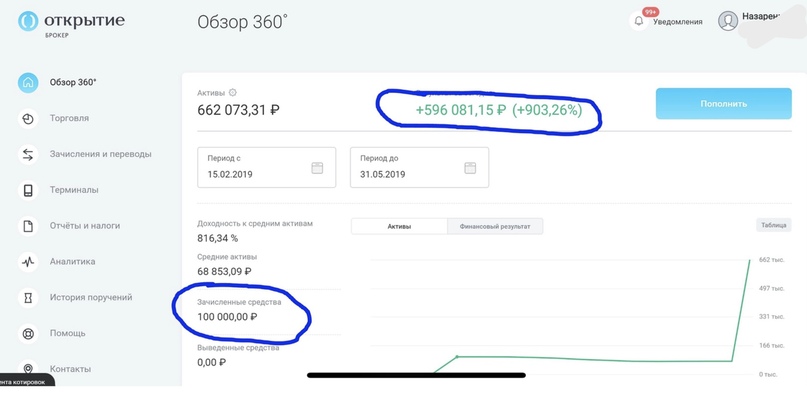Click the 331 тыс. chart axis label

[771, 317]
